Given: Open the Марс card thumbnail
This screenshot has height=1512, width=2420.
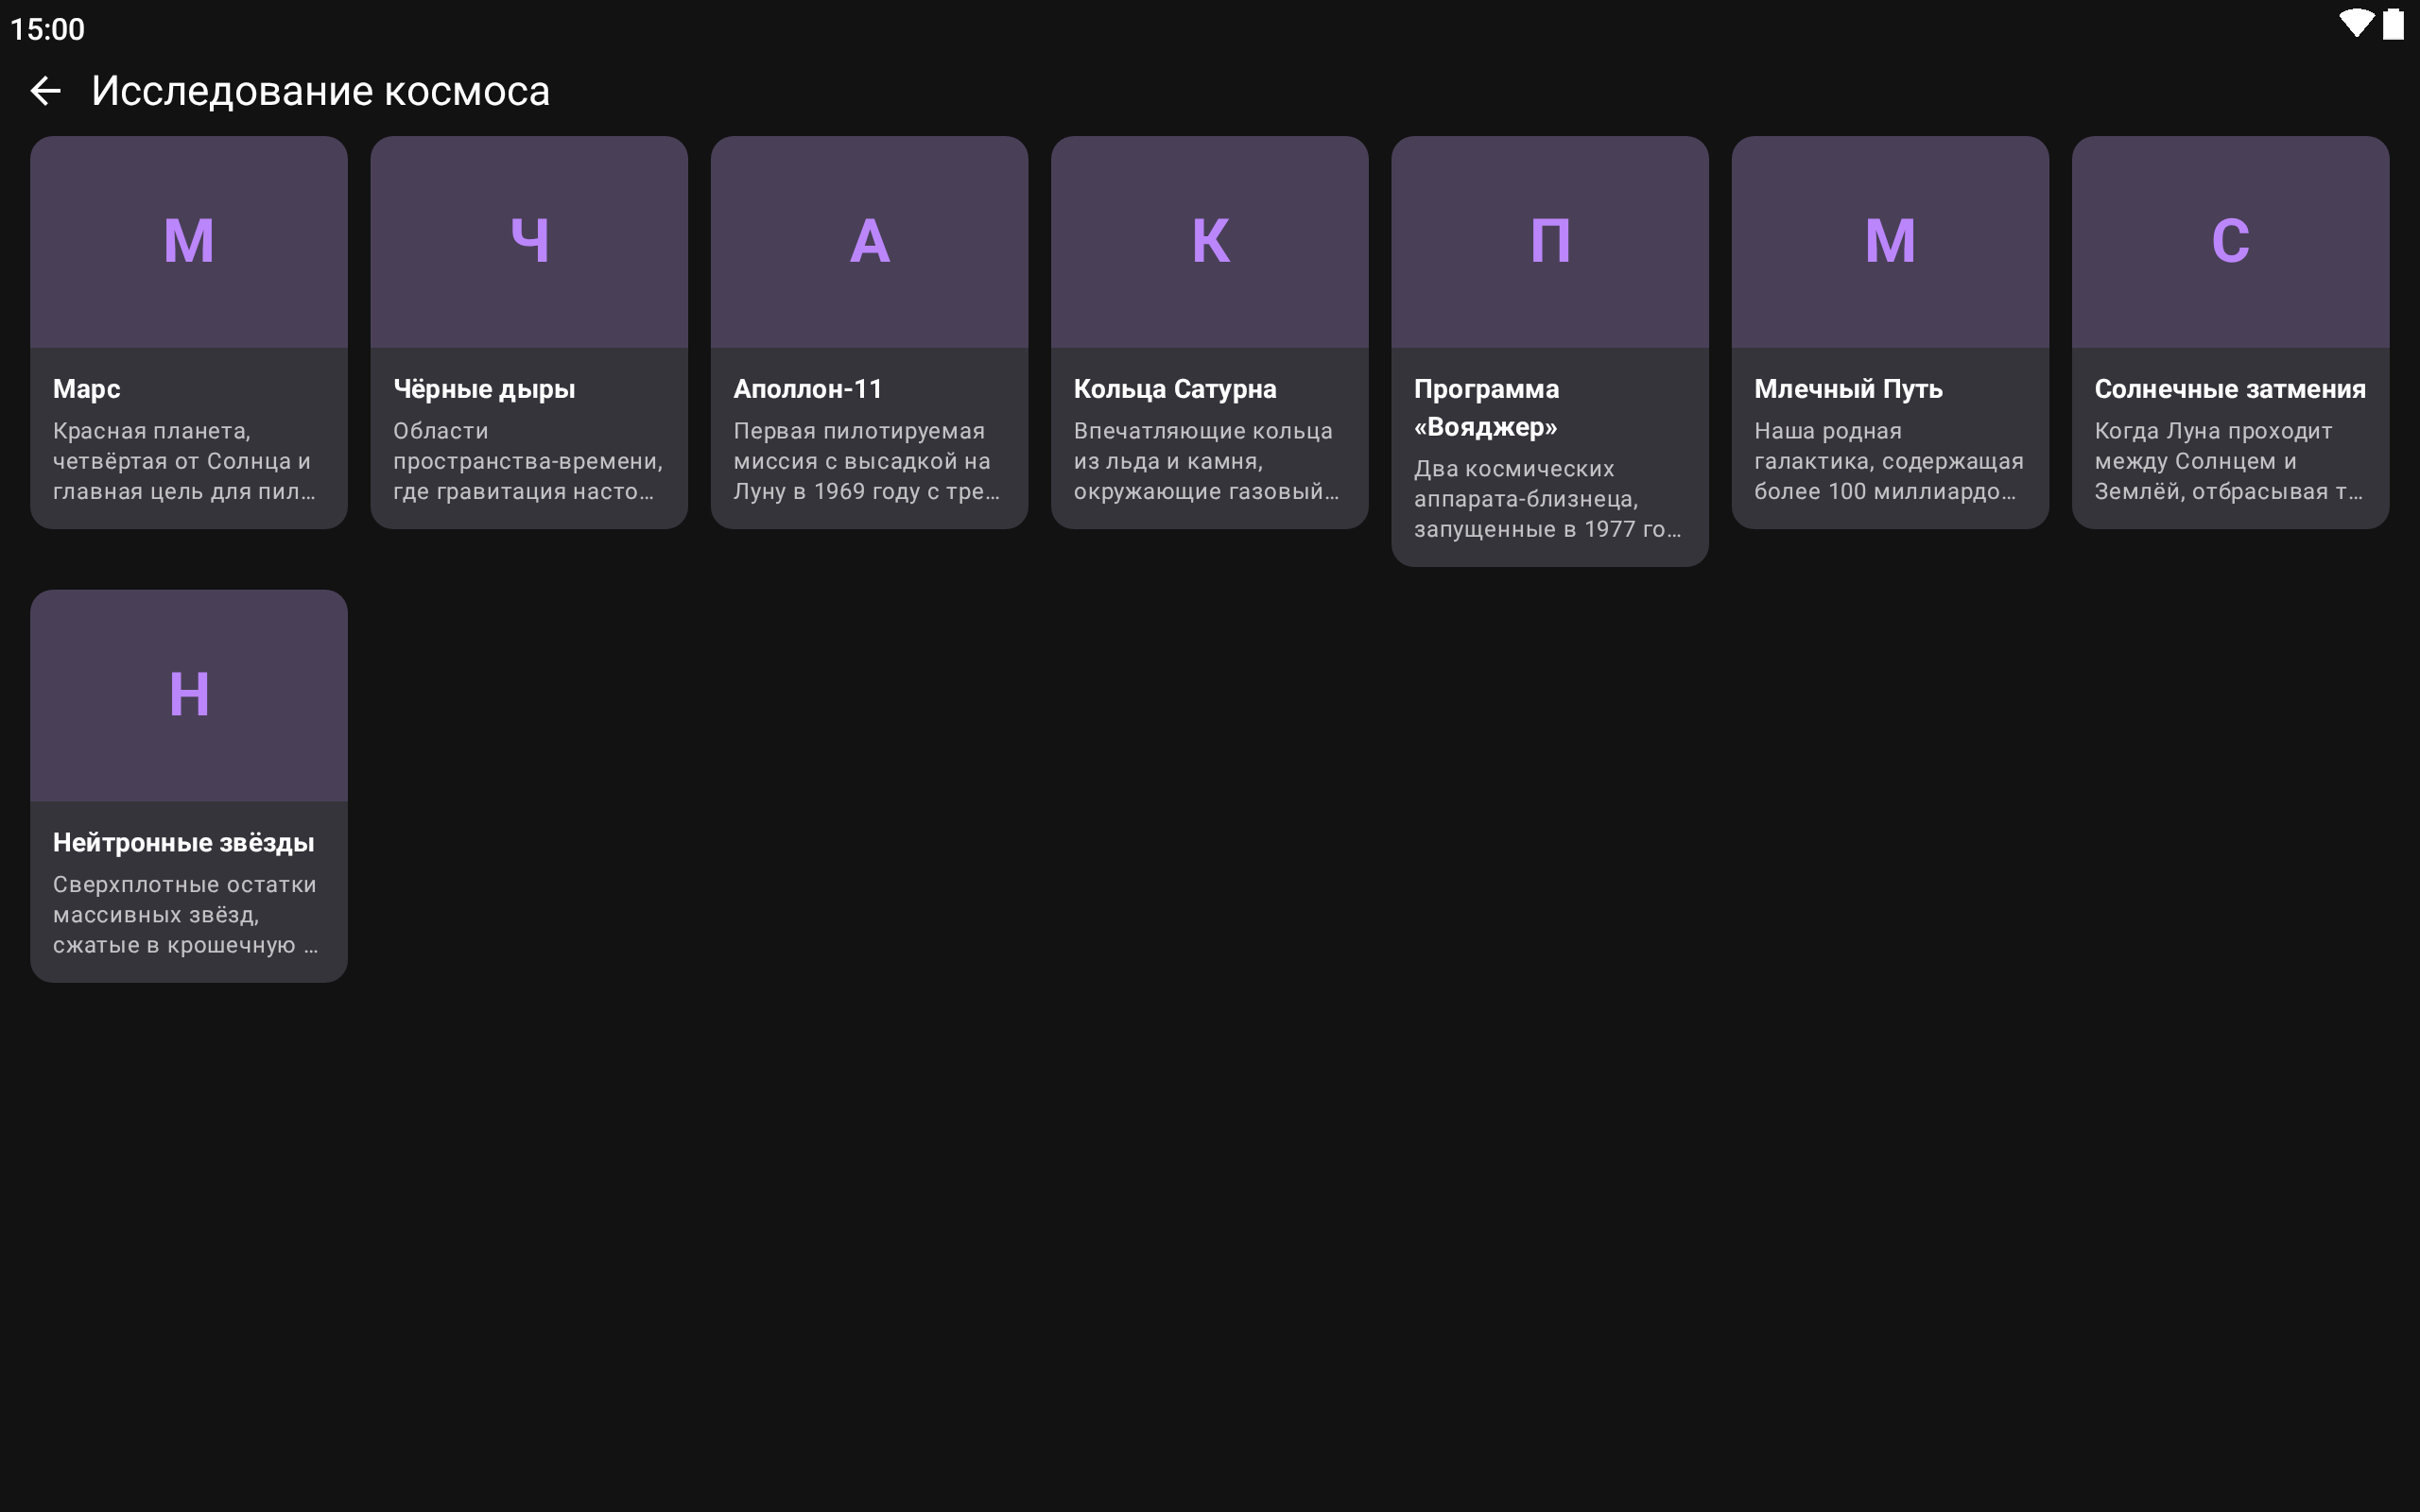Looking at the screenshot, I should coord(188,242).
